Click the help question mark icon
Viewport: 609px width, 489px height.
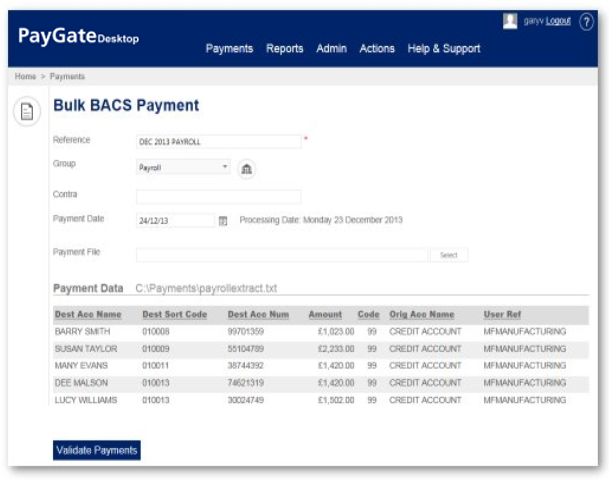tap(586, 22)
